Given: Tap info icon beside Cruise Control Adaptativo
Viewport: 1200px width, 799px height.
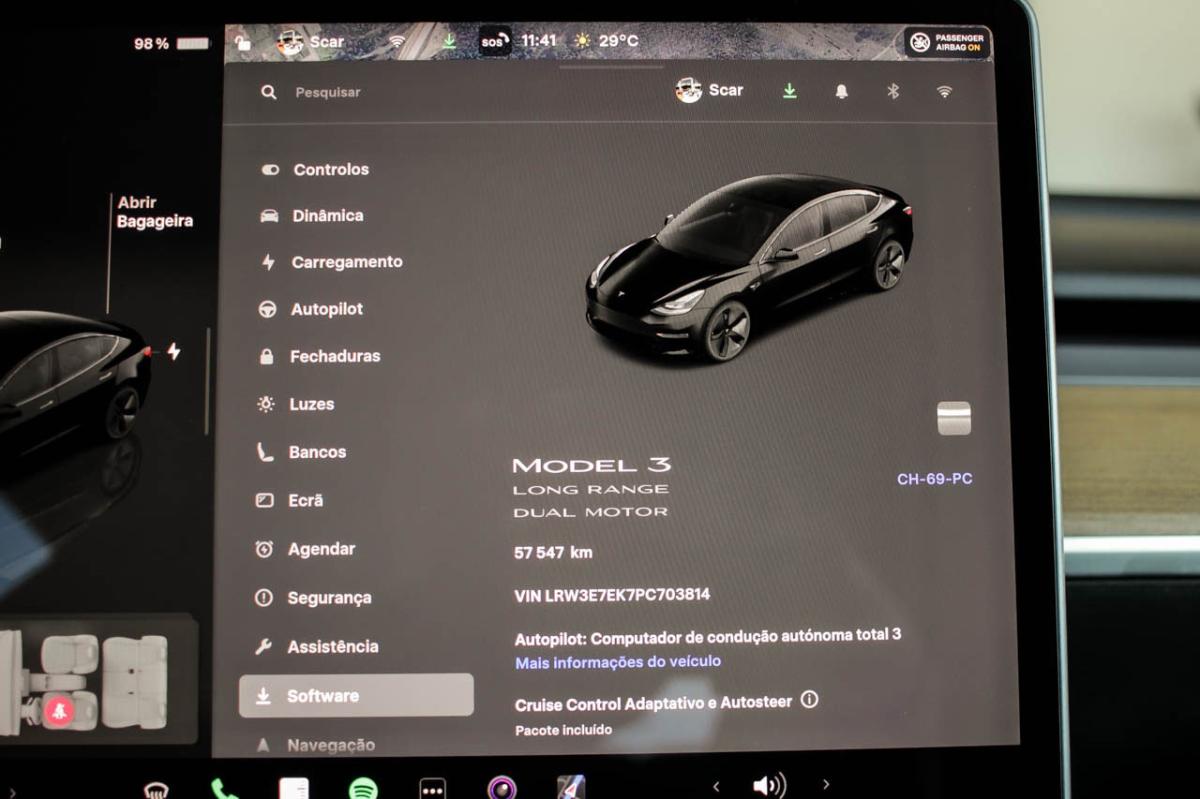Looking at the screenshot, I should click(x=809, y=700).
